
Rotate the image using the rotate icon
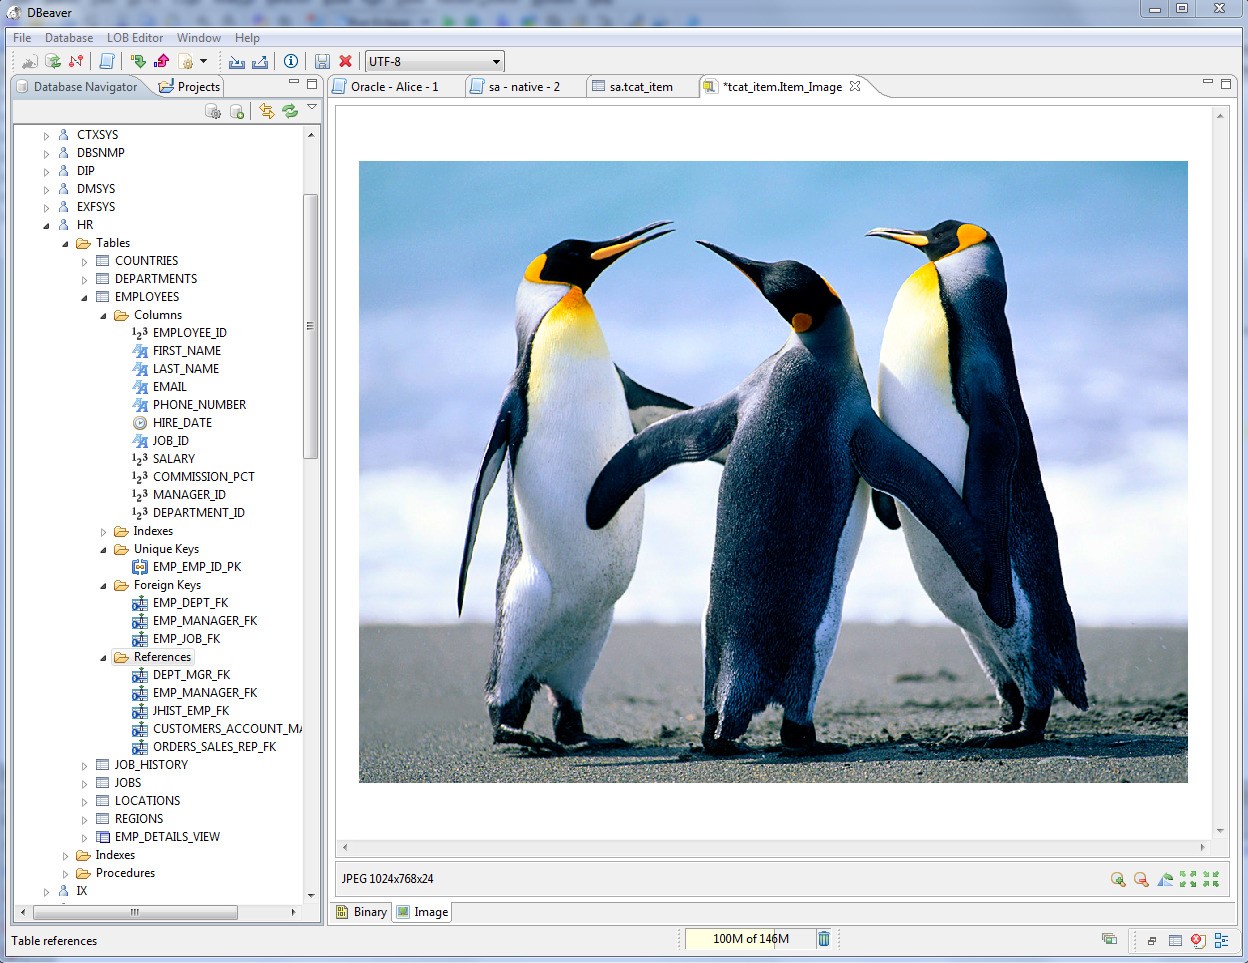1165,879
